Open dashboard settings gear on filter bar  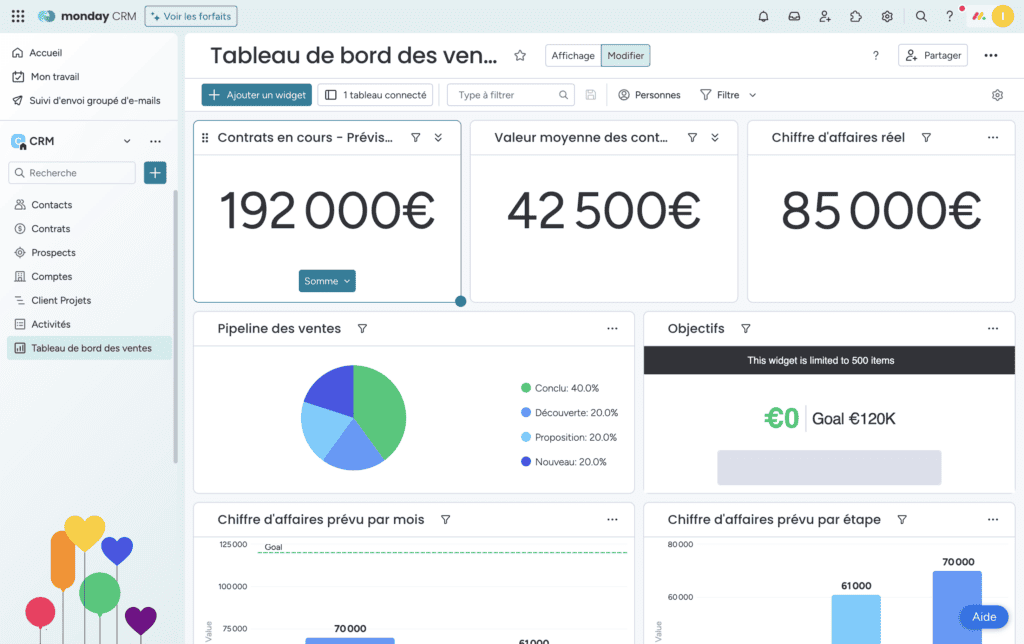(x=996, y=94)
